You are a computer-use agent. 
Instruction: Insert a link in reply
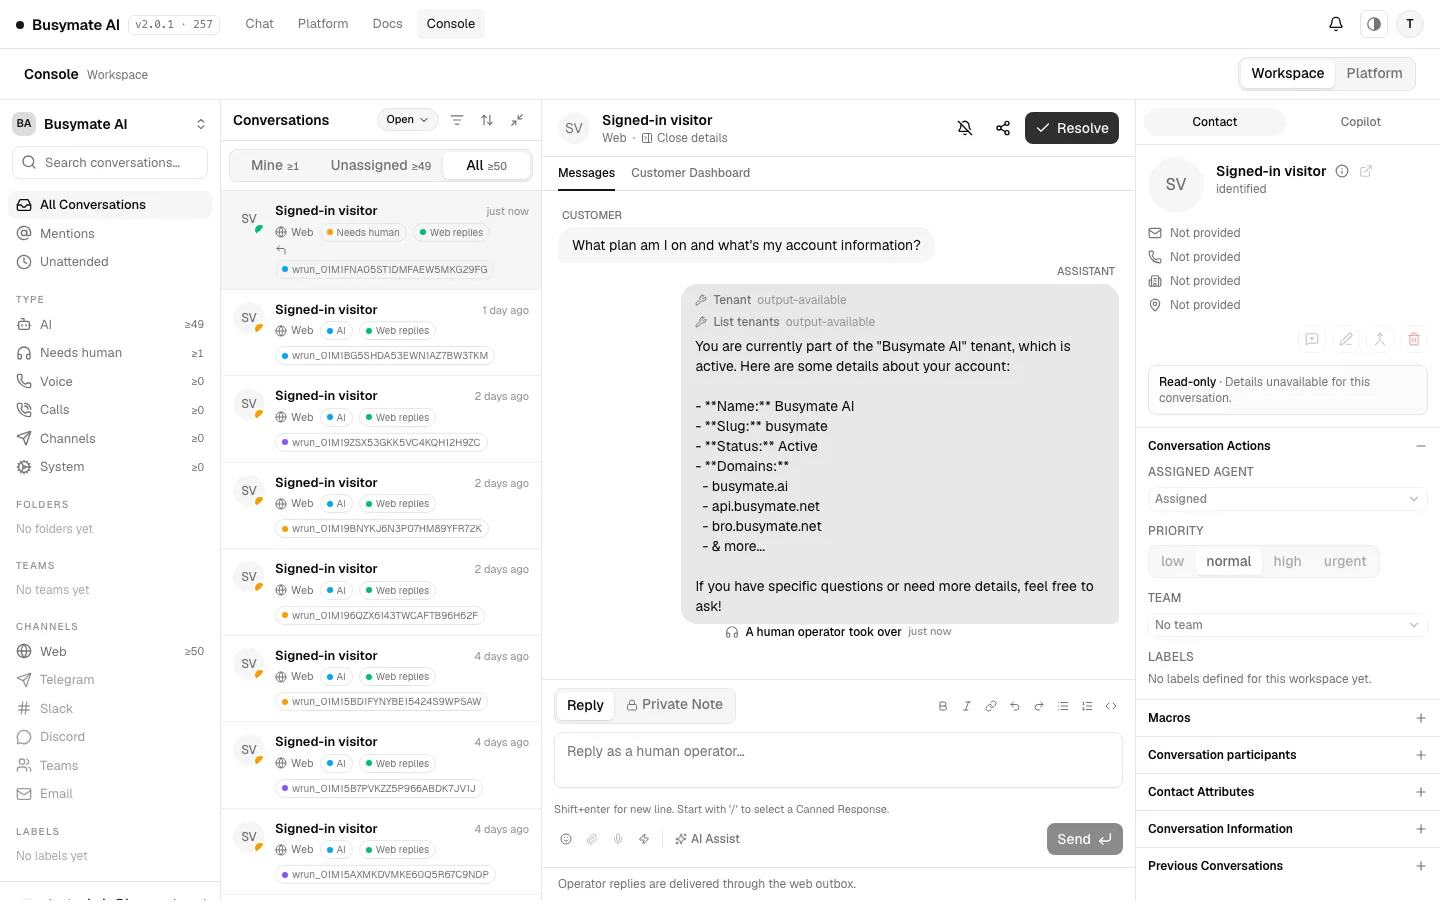coord(991,706)
